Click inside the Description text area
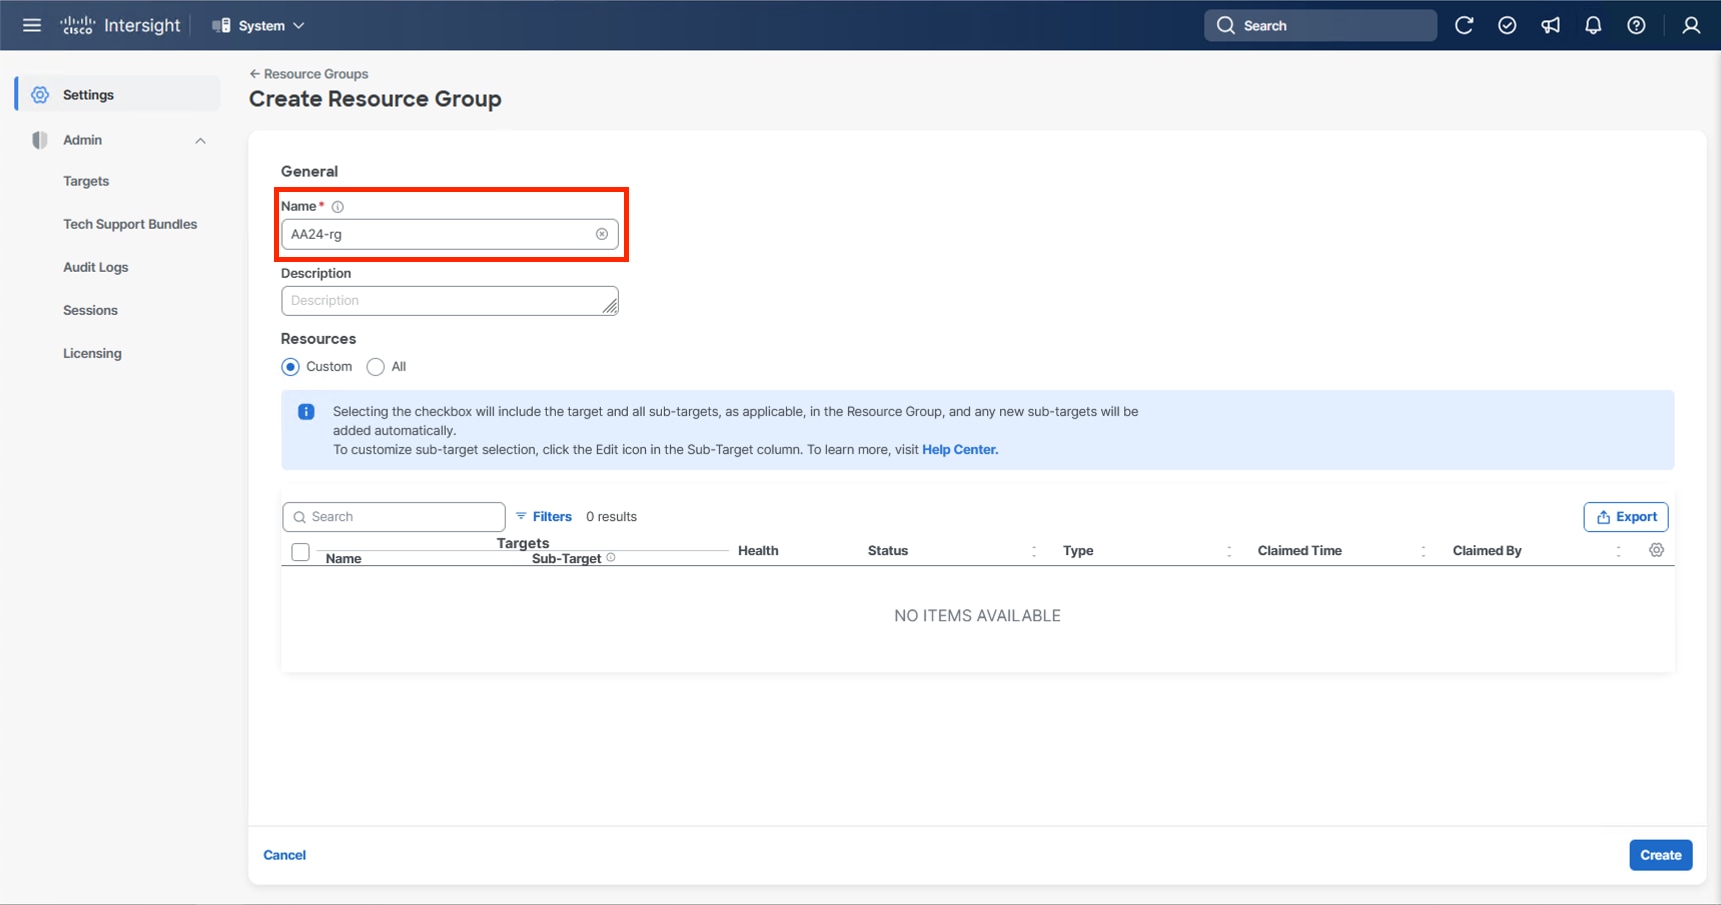Viewport: 1721px width, 905px height. click(x=449, y=300)
